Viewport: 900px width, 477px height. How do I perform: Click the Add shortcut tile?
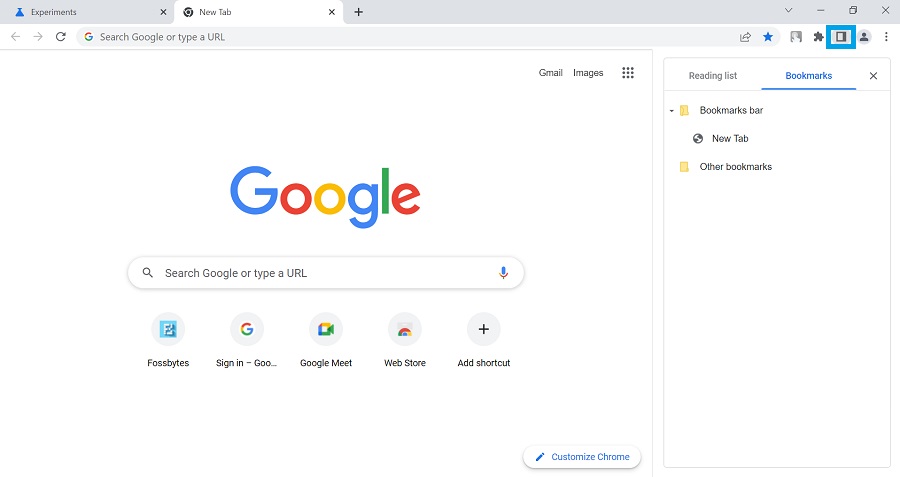click(483, 329)
